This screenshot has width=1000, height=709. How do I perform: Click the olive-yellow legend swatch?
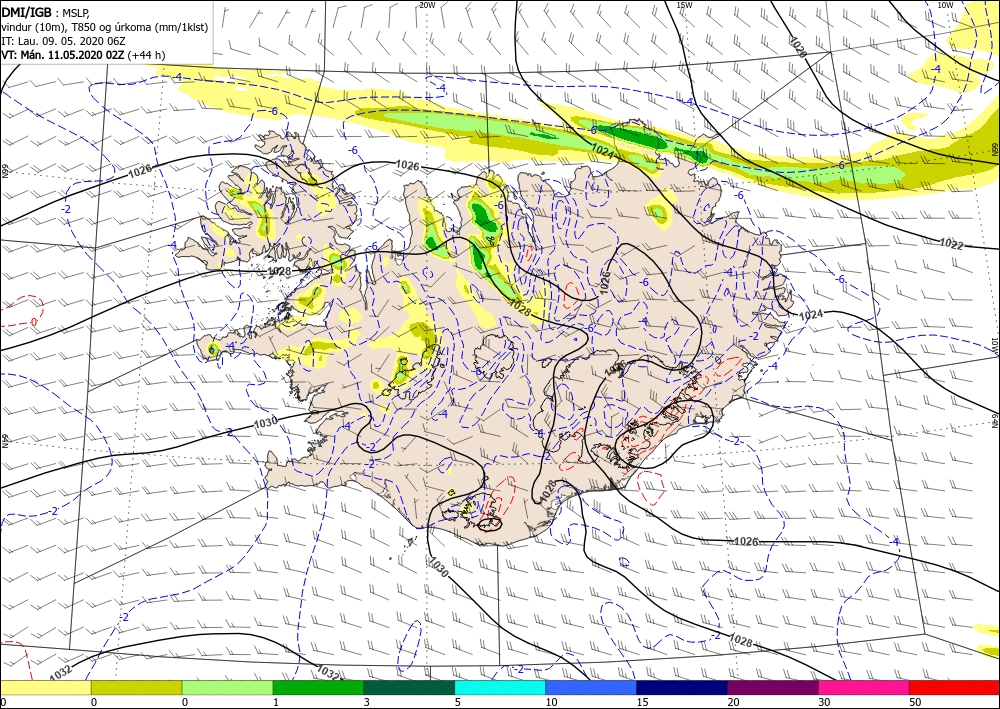coord(136,688)
